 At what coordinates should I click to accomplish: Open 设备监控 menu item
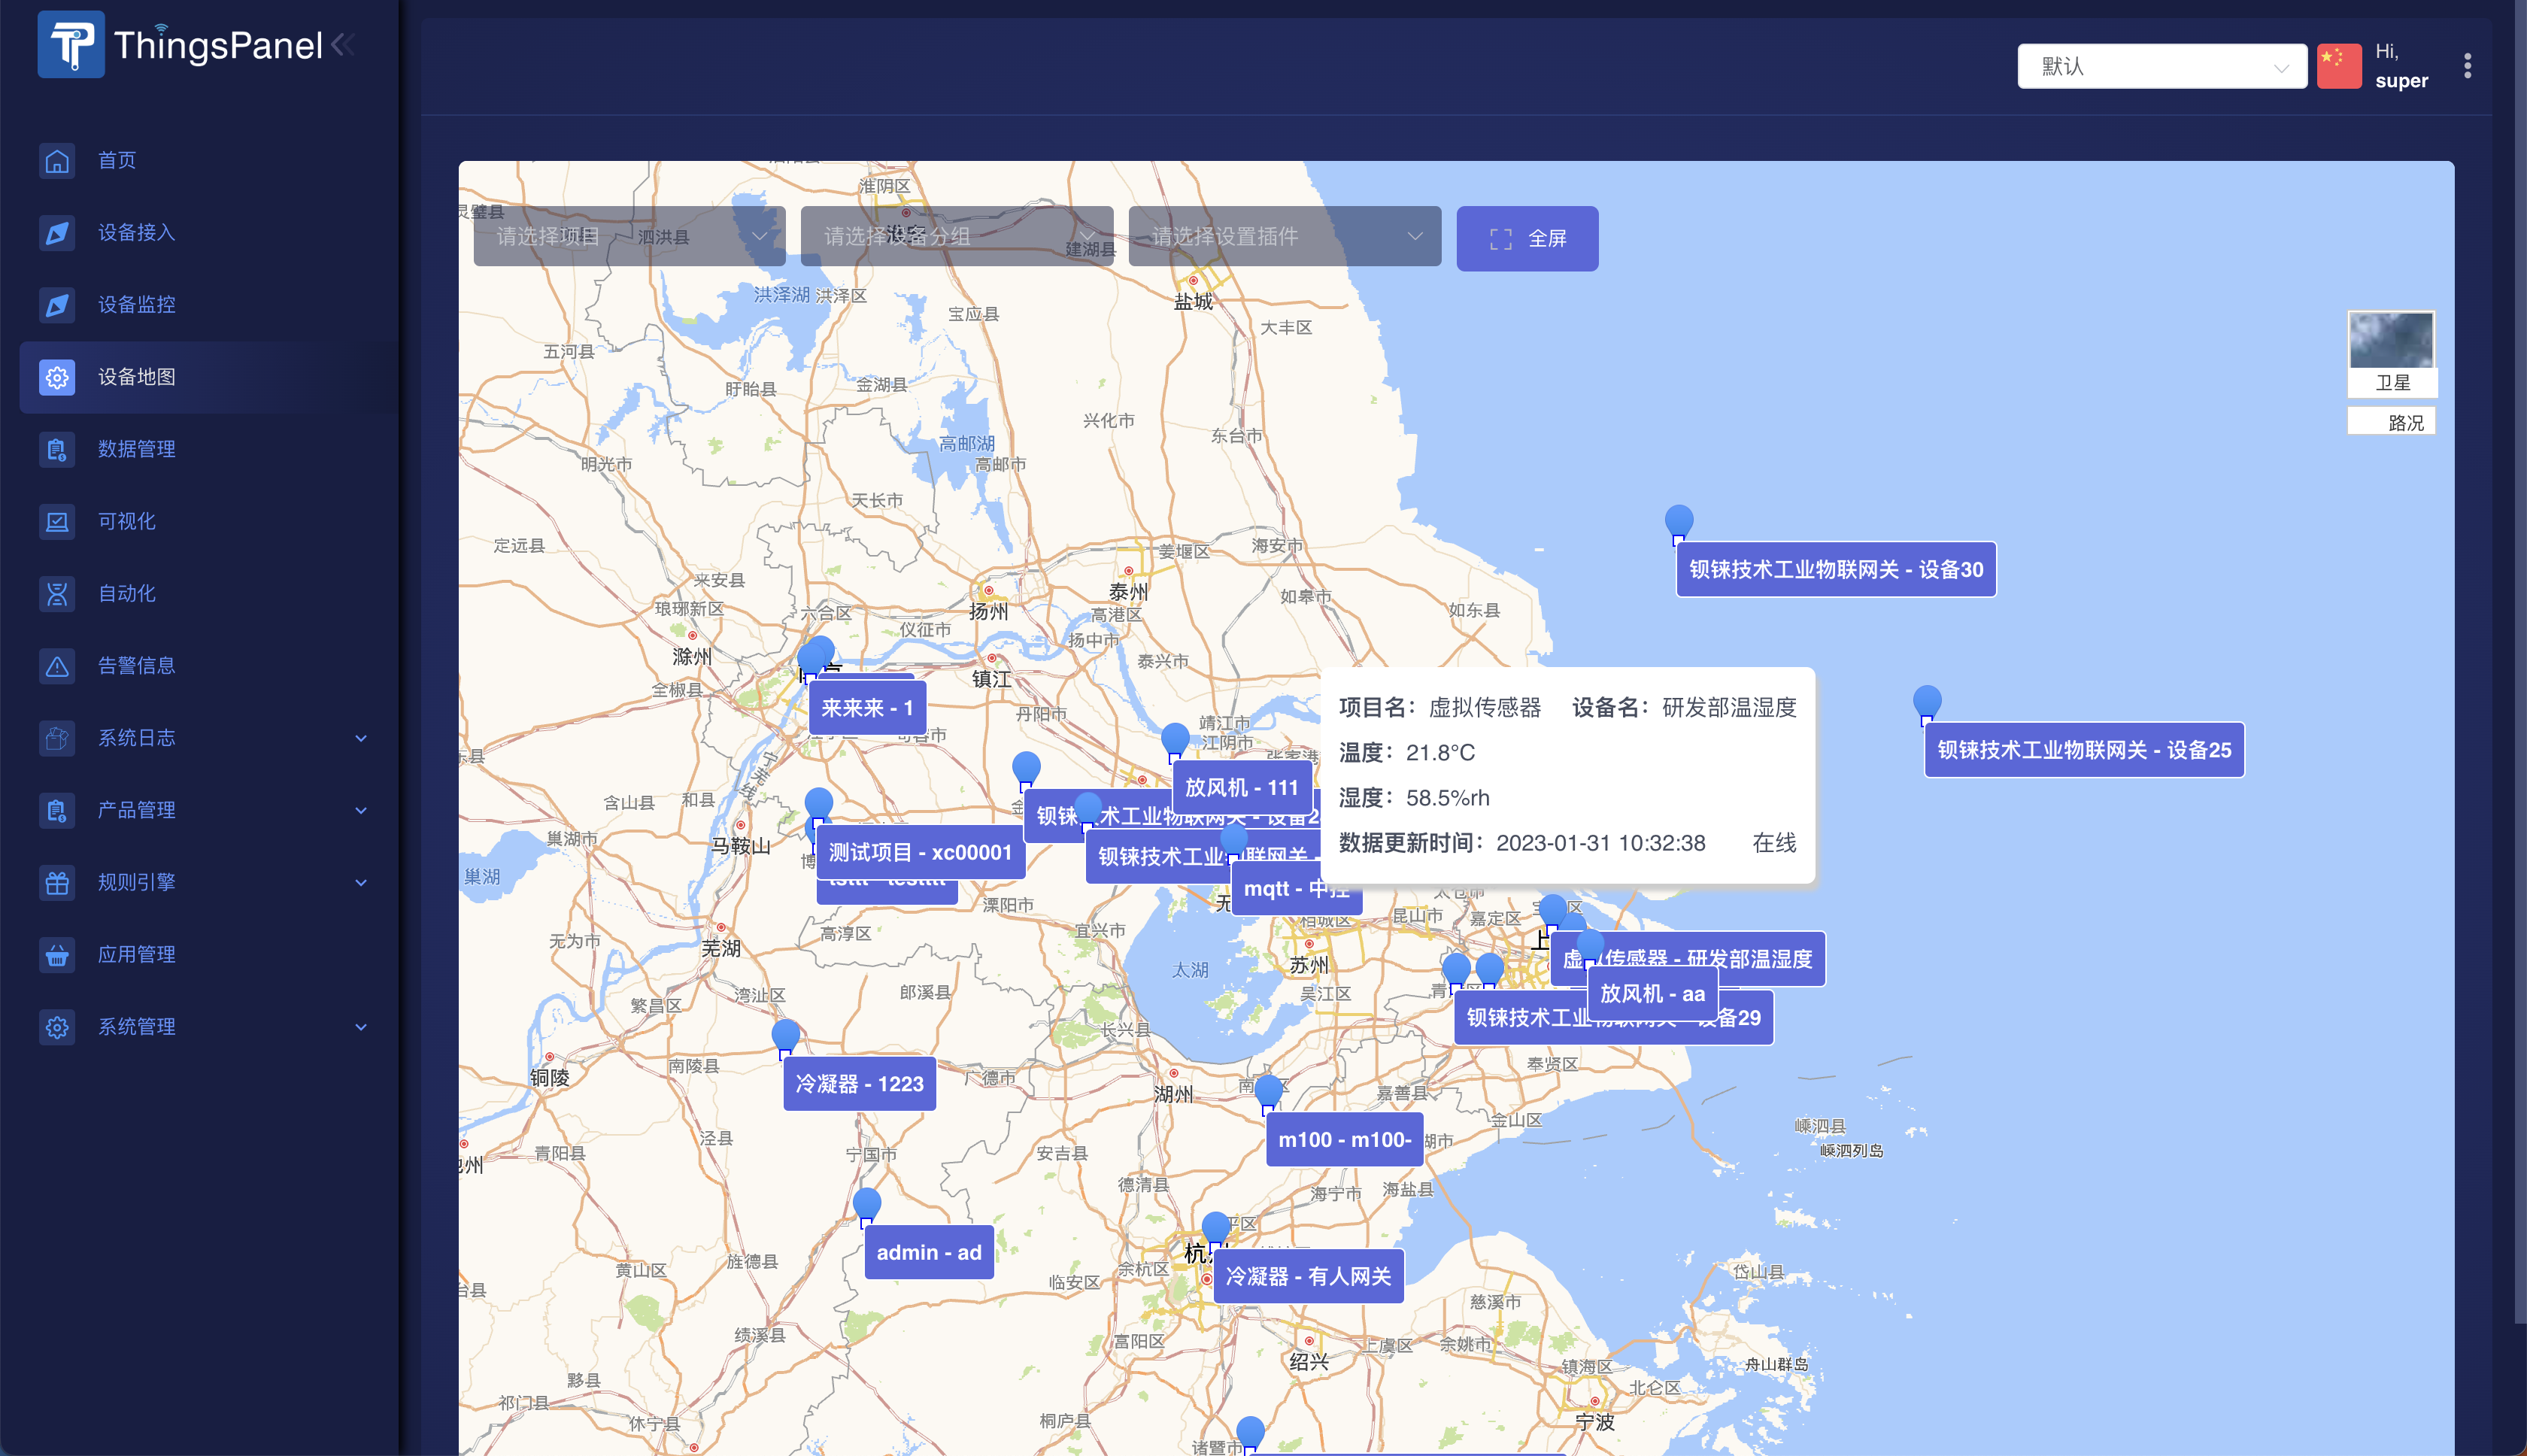(136, 304)
